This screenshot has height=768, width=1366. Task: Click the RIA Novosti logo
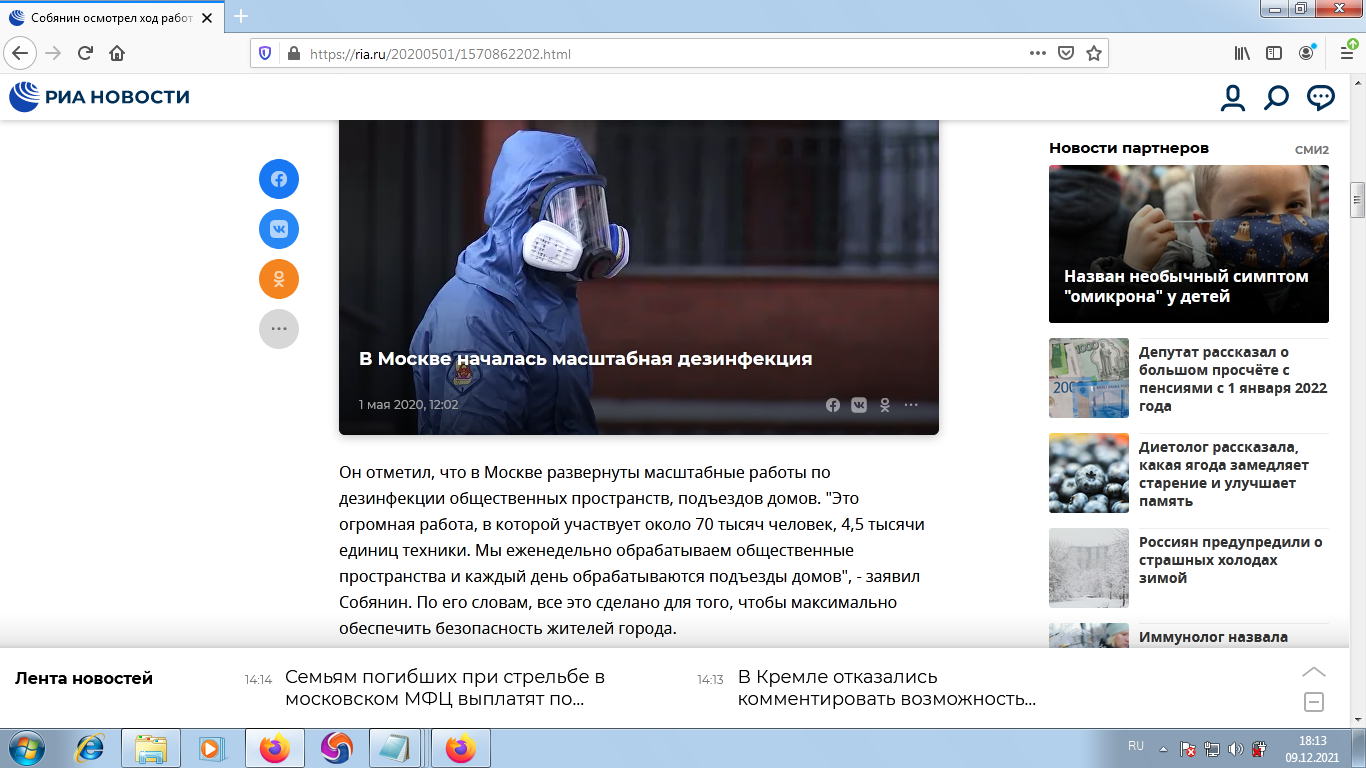[x=100, y=97]
